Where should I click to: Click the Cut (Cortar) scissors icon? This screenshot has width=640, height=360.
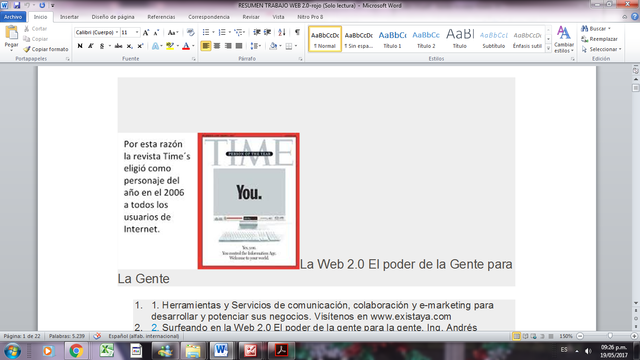pos(27,29)
